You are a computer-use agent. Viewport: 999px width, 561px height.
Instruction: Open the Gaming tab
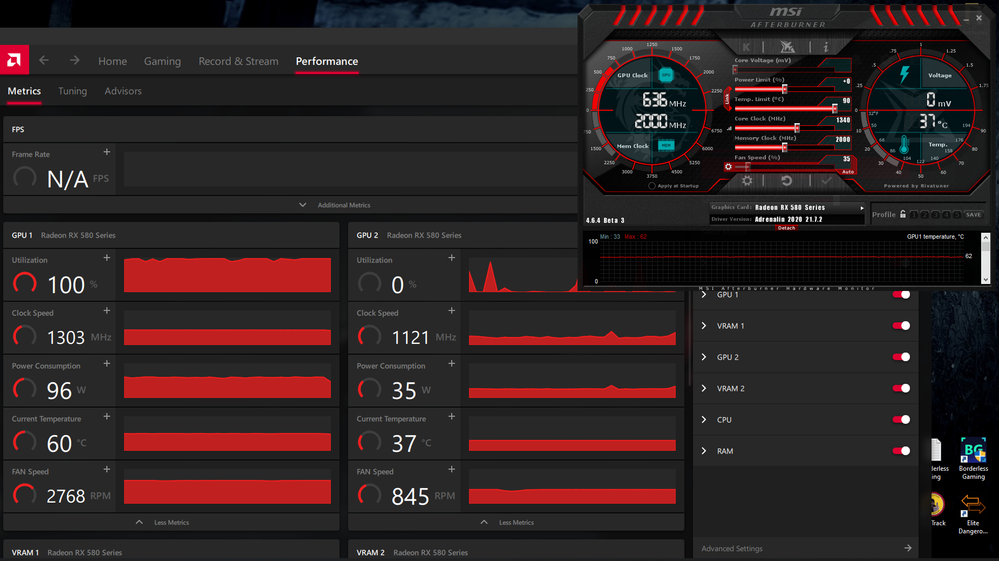coord(162,61)
